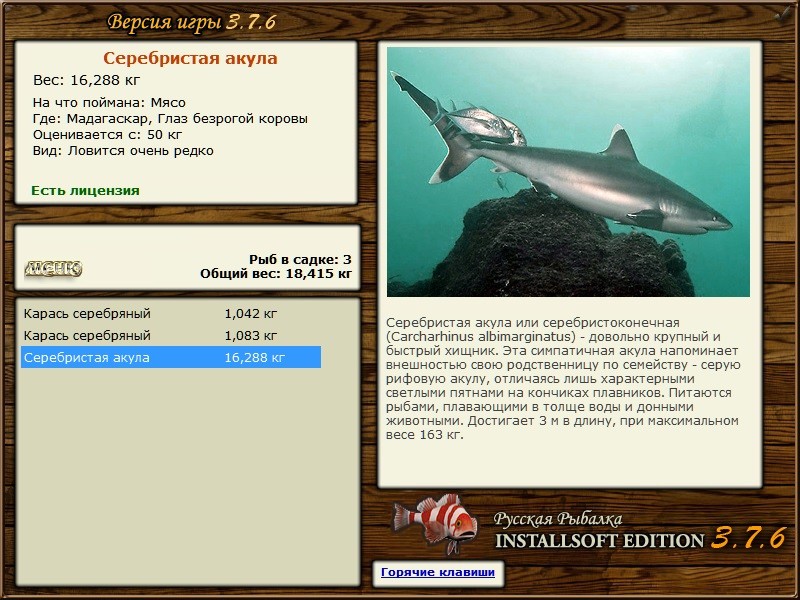
Task: Click the Общий вес: 18,415 кг total
Action: 275,273
